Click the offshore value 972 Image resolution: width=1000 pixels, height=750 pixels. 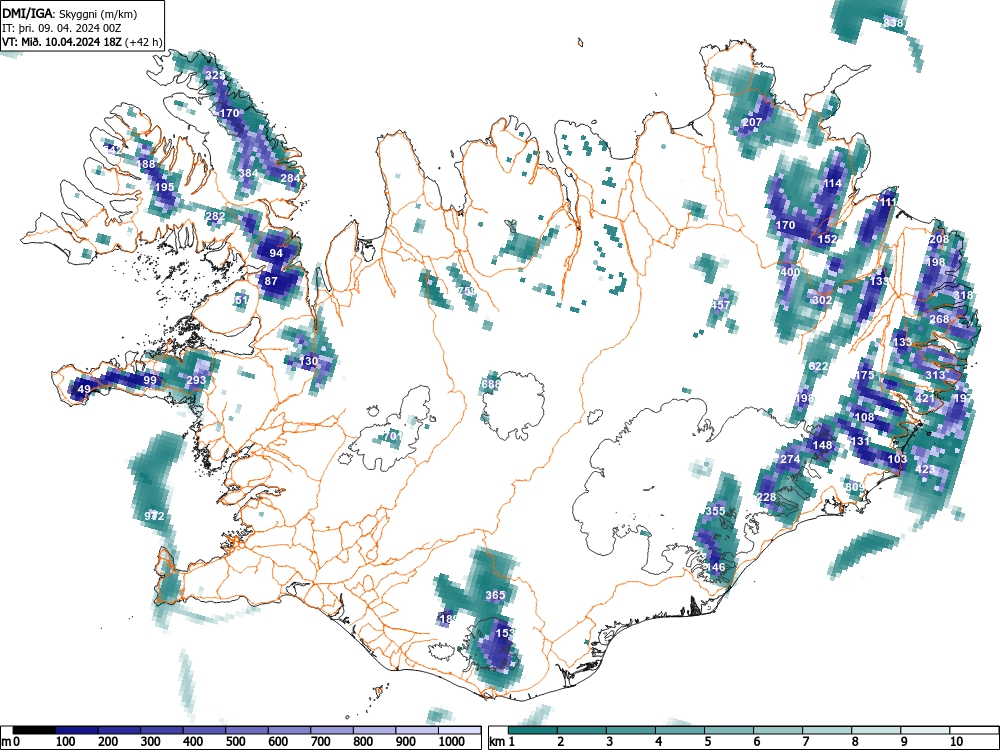click(x=154, y=516)
